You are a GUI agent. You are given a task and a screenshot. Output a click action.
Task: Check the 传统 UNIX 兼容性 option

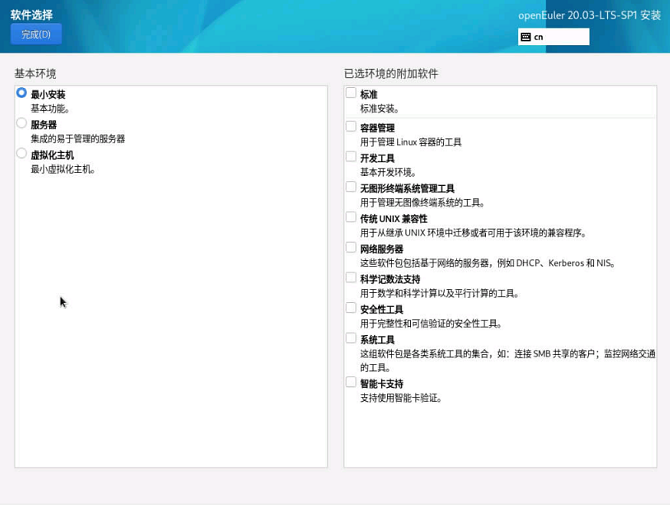click(351, 217)
